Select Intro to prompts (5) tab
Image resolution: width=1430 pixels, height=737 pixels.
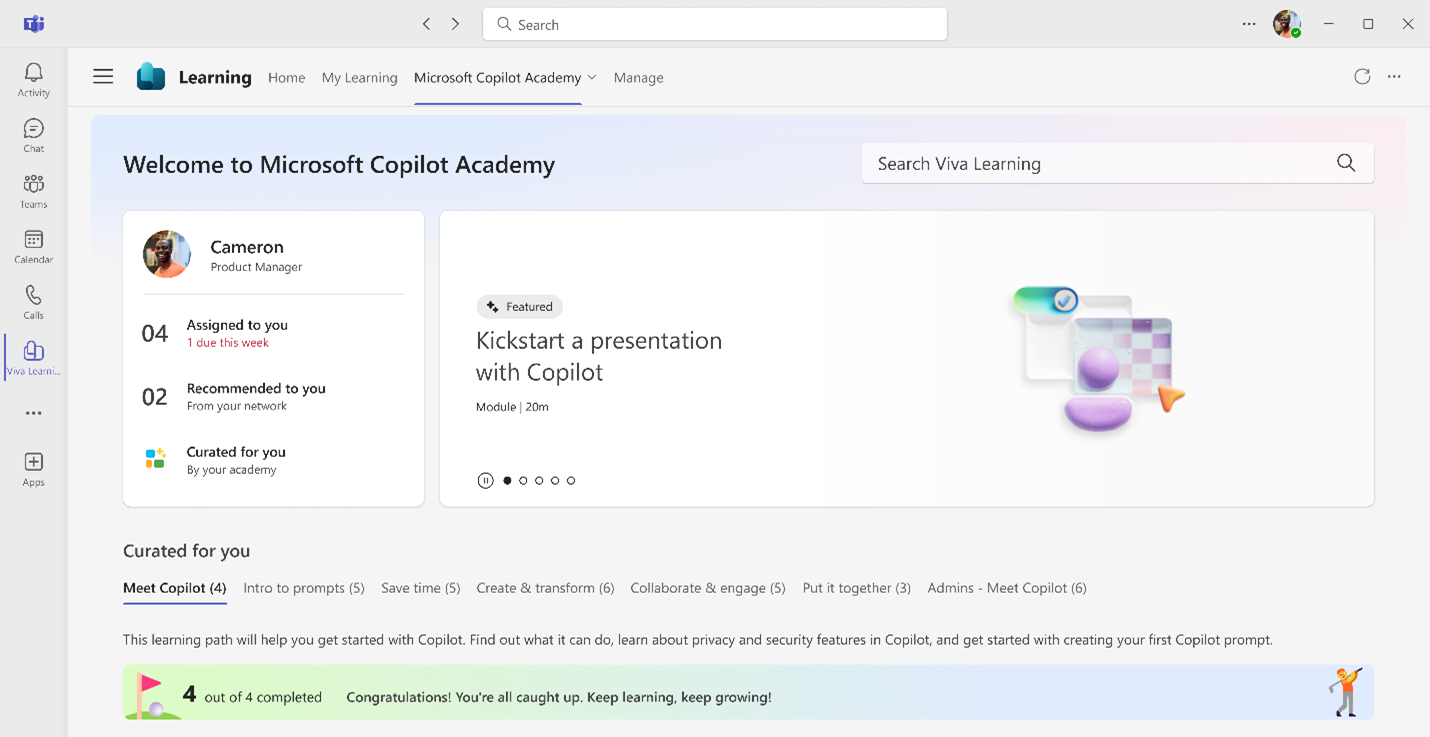point(304,588)
